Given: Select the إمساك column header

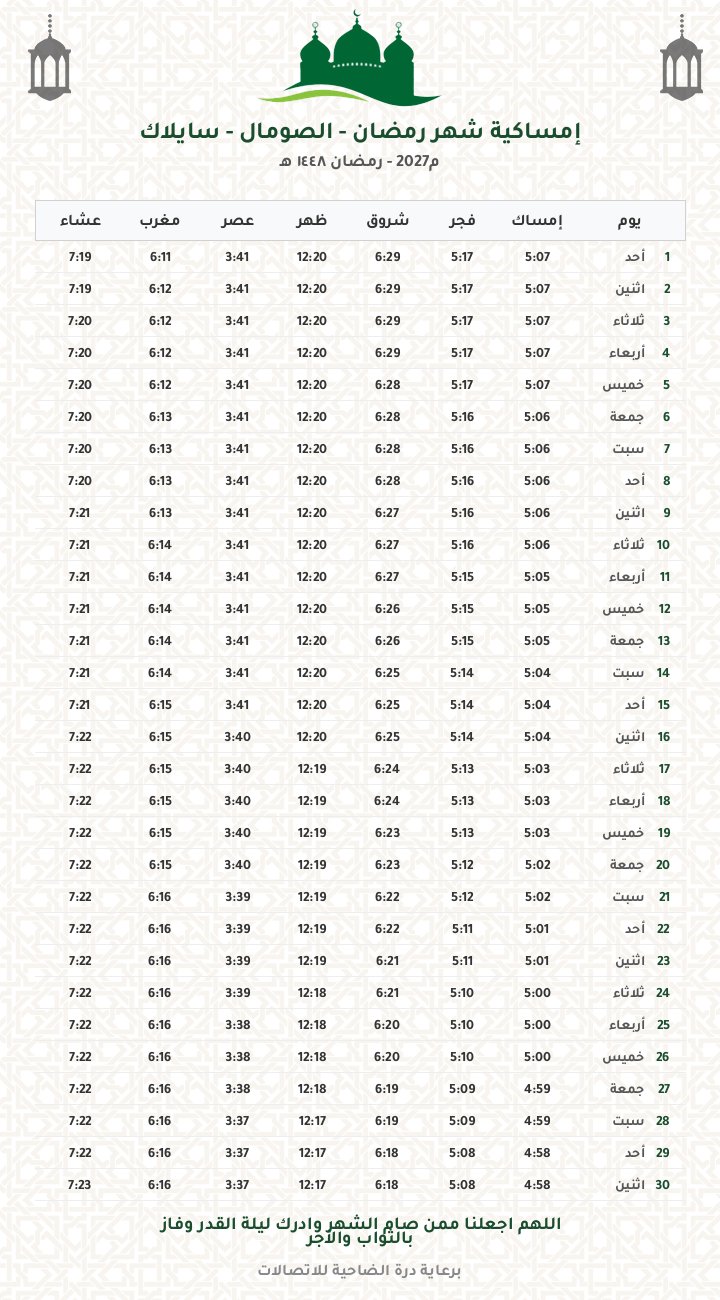Looking at the screenshot, I should pos(537,220).
